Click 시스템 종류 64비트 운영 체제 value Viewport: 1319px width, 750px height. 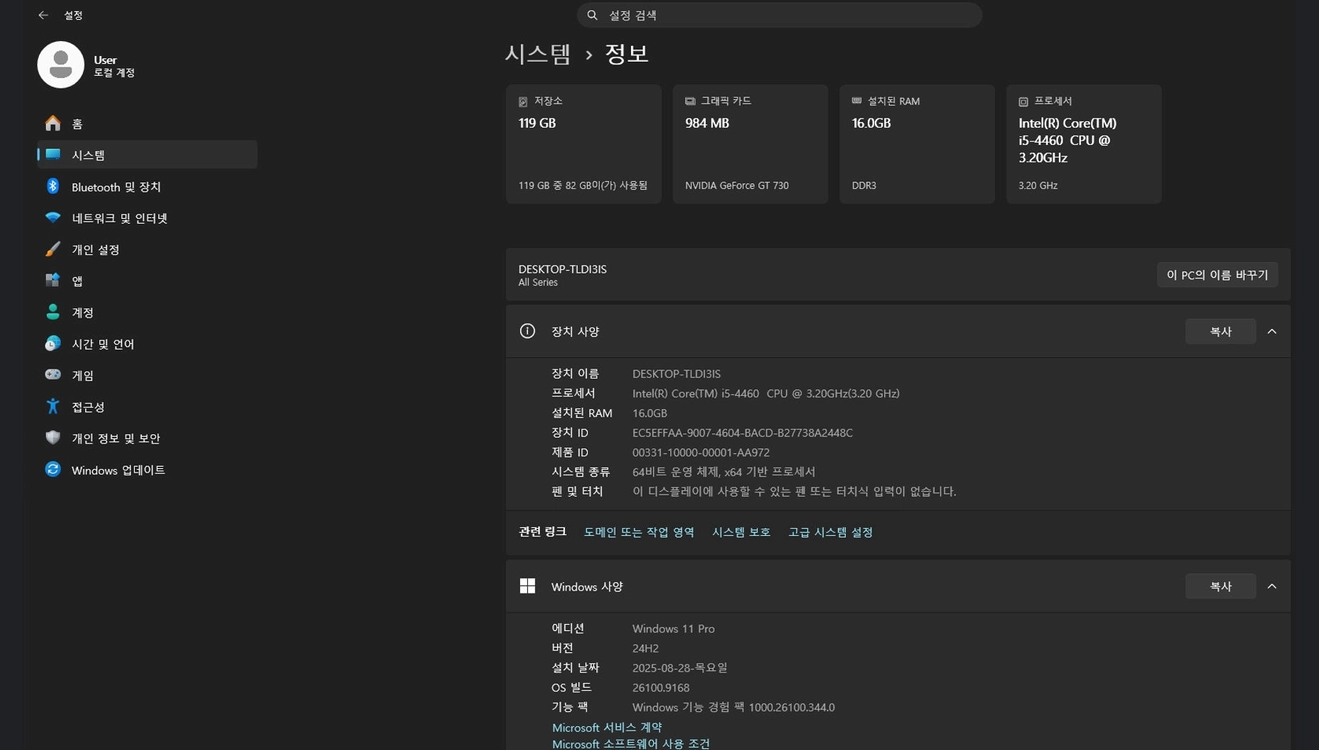(724, 472)
